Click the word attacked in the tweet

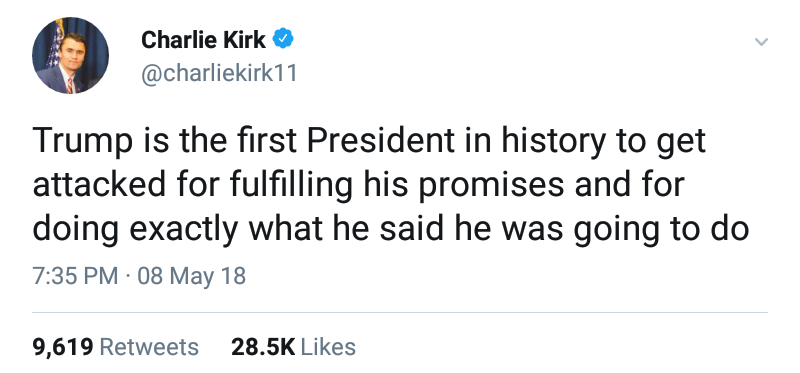(x=99, y=185)
